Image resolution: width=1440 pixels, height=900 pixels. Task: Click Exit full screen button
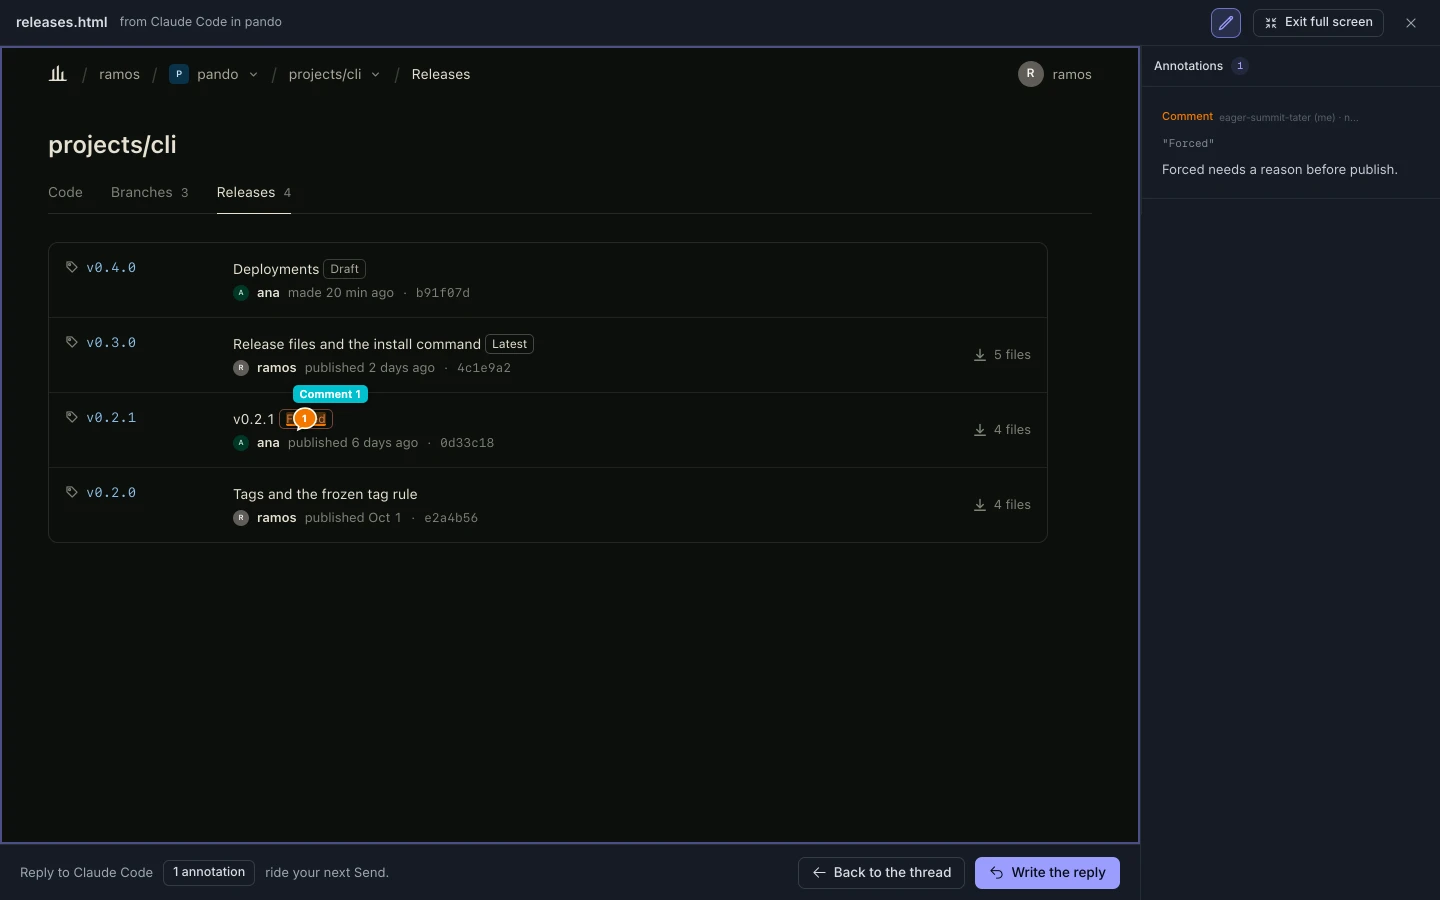[x=1318, y=22]
